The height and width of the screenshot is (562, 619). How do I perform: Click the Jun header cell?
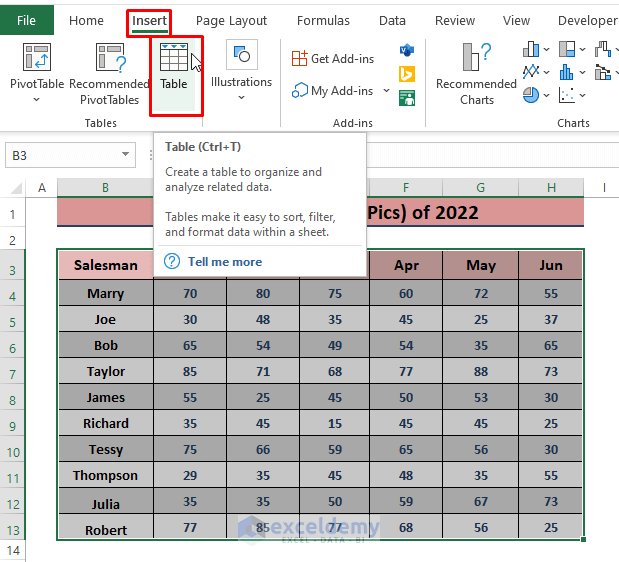pos(551,265)
